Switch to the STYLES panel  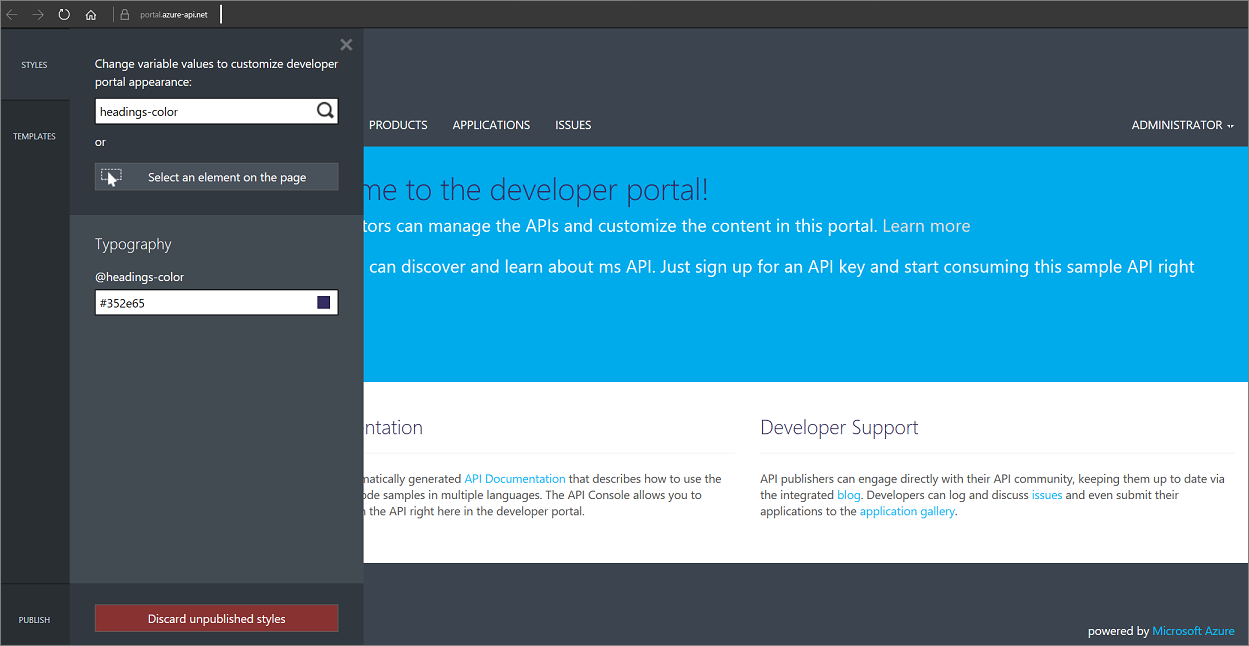(34, 64)
